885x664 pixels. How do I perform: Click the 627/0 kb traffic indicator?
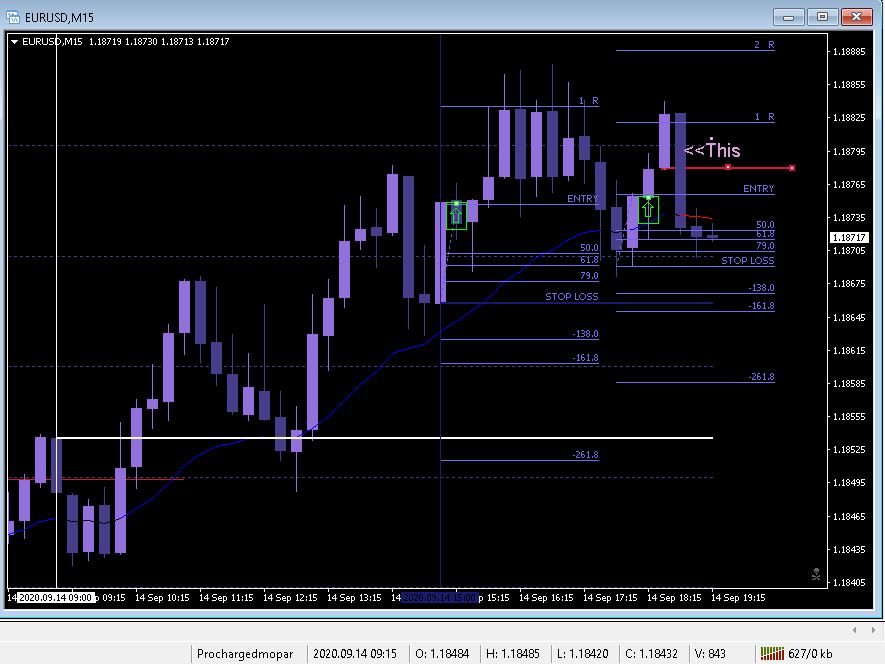click(810, 654)
